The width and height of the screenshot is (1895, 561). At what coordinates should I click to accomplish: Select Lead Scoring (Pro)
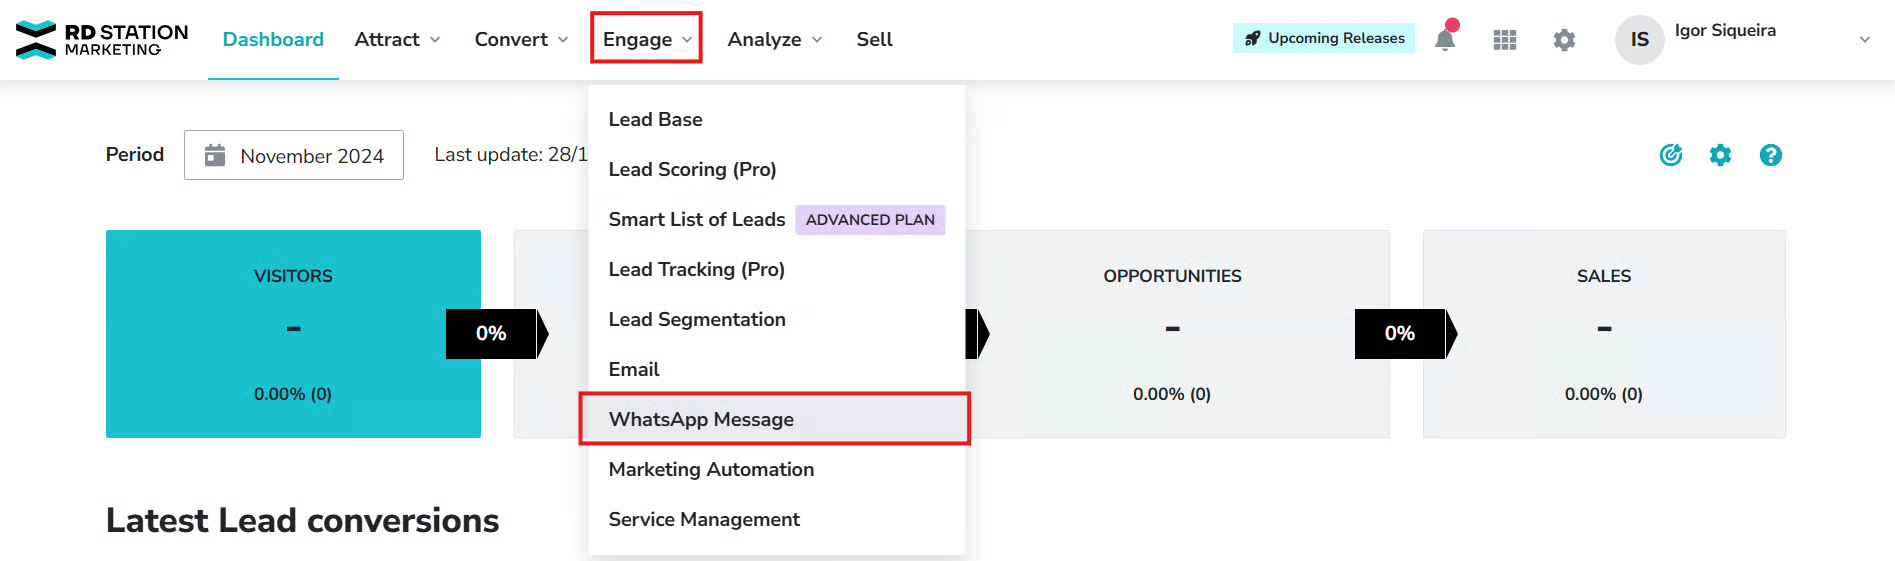777,169
